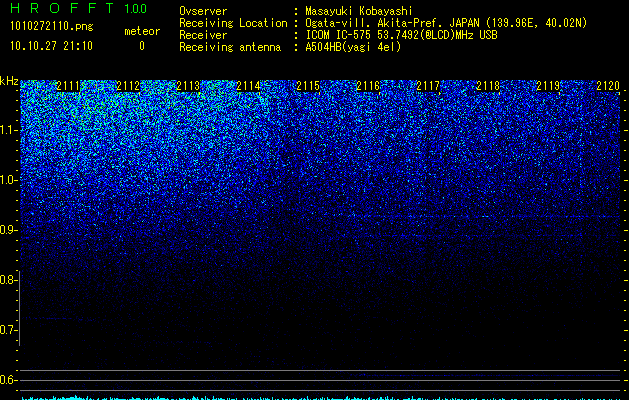Click the meteor count value 0
Image resolution: width=629 pixels, height=400 pixels.
coord(142,46)
